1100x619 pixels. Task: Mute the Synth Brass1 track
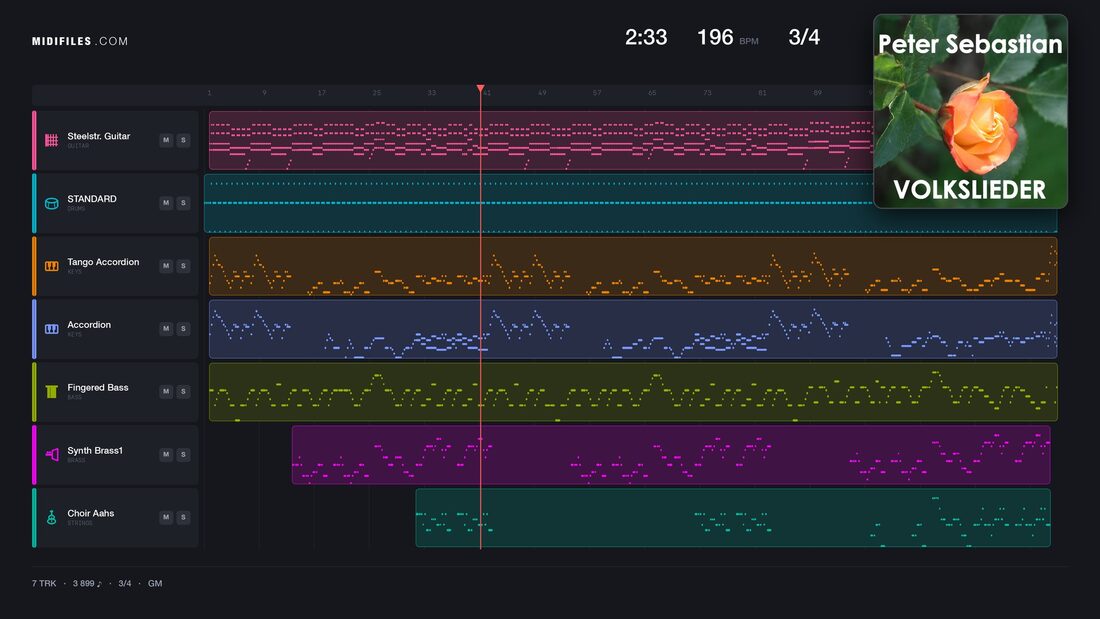[166, 454]
